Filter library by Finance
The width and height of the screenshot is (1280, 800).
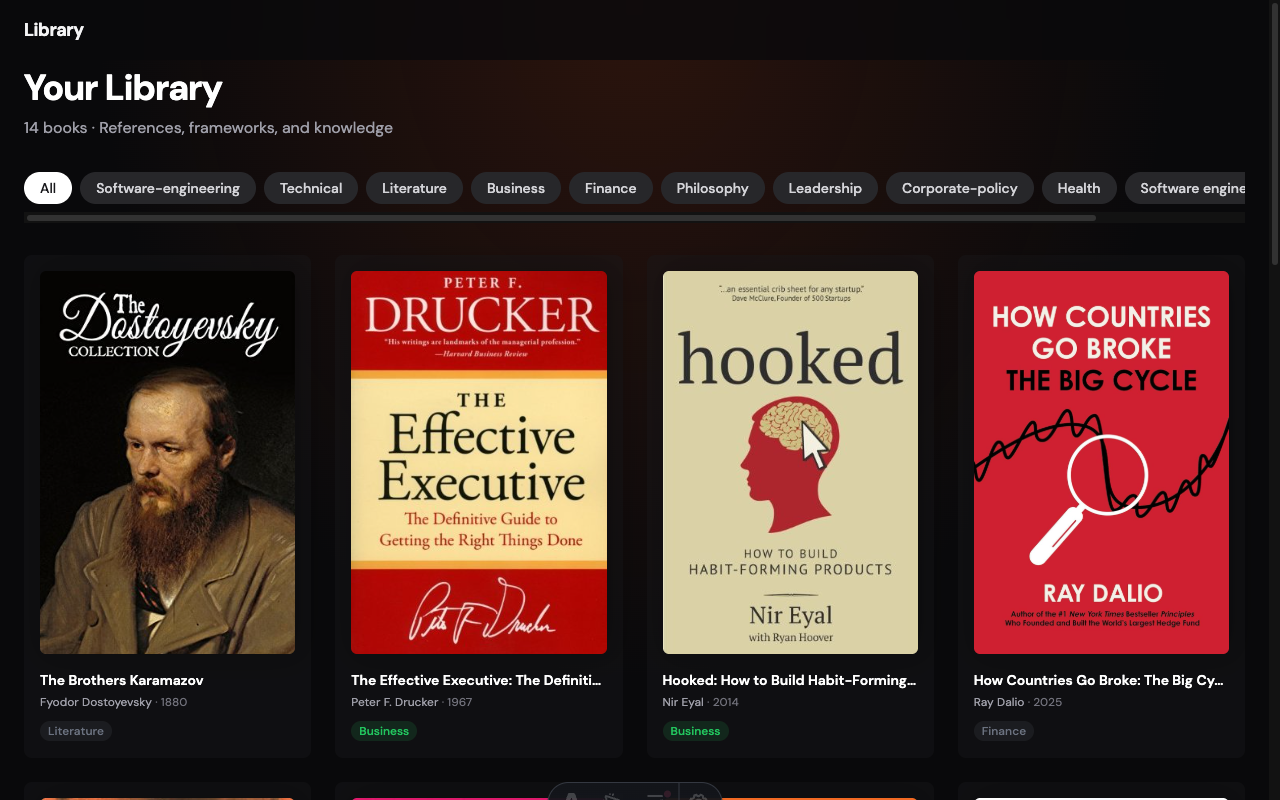[610, 188]
